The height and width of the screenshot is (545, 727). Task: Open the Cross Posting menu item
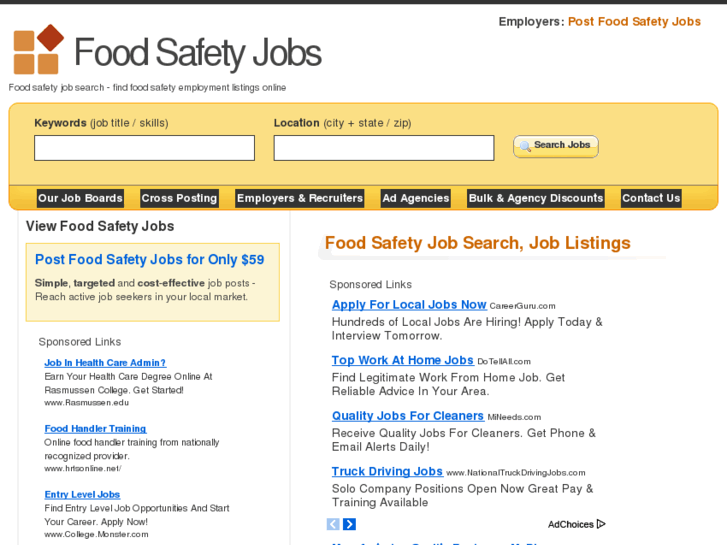(x=179, y=198)
